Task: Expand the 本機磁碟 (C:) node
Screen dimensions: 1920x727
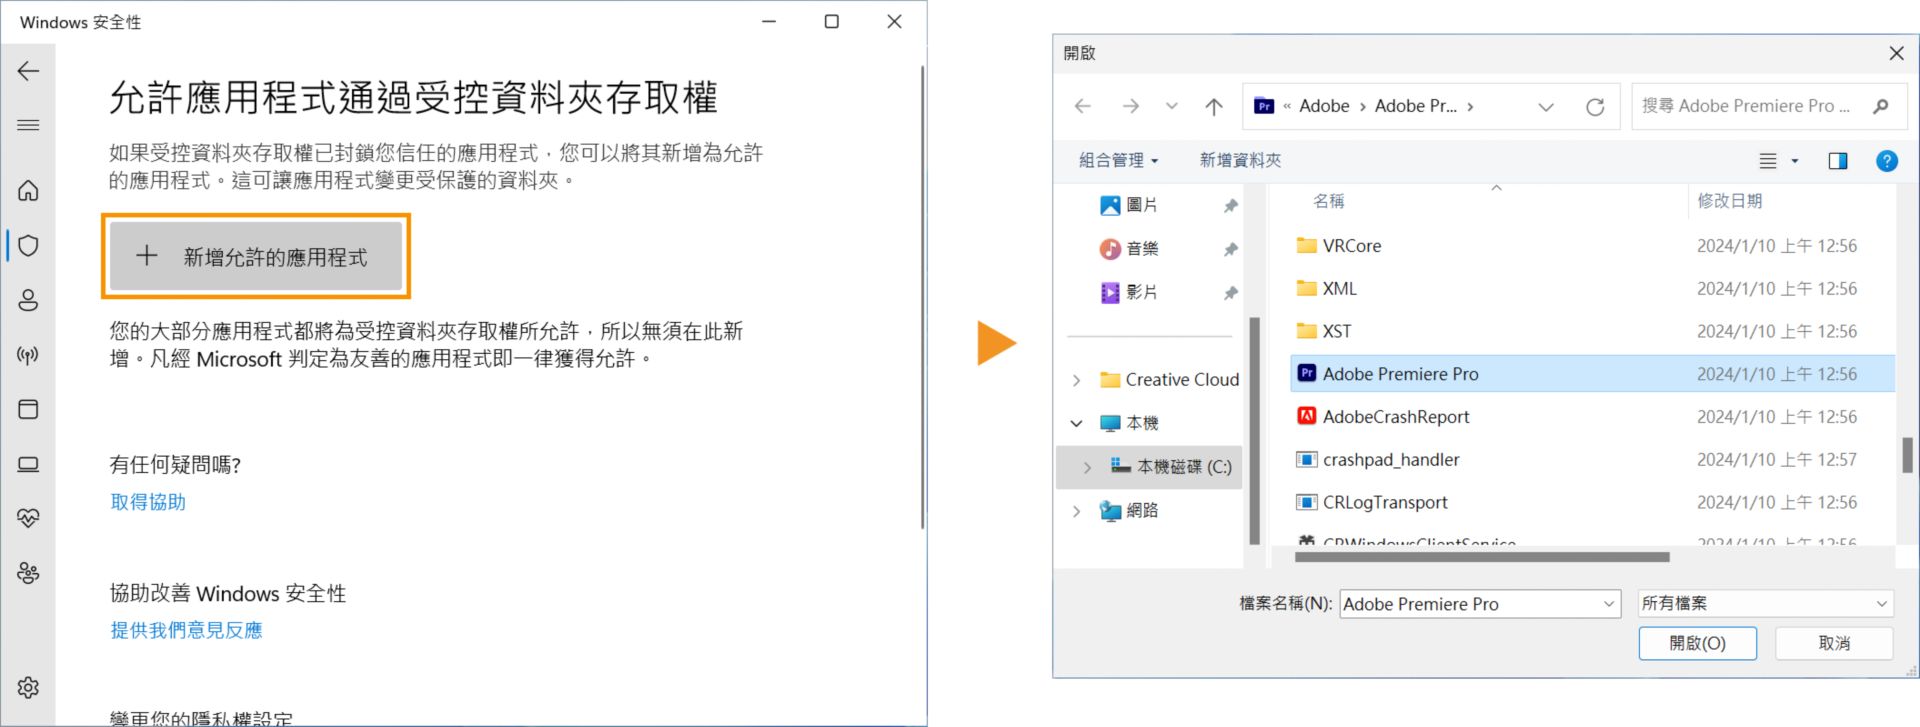Action: 1087,467
